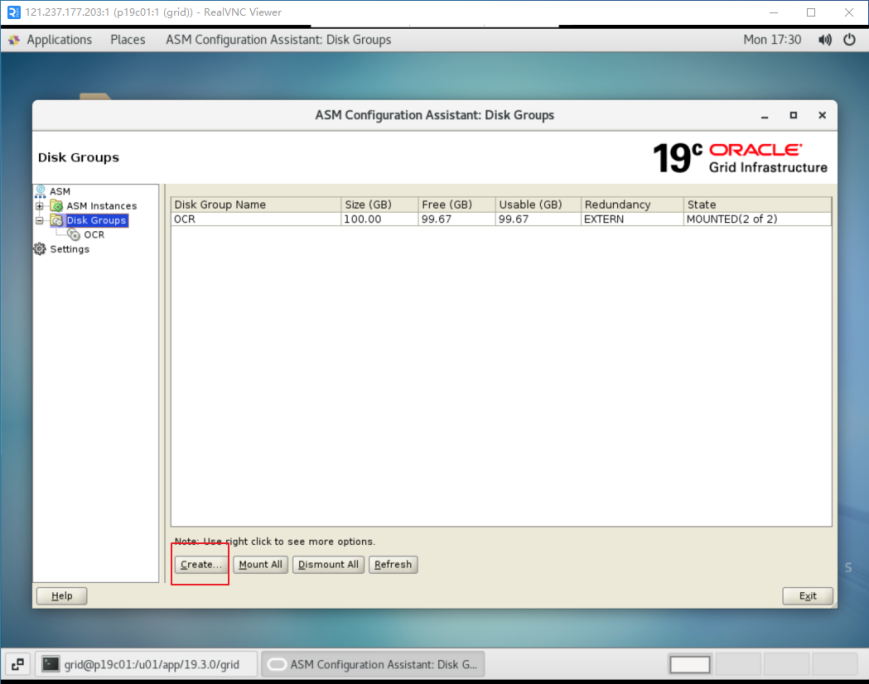Open the Places menu

click(x=127, y=40)
